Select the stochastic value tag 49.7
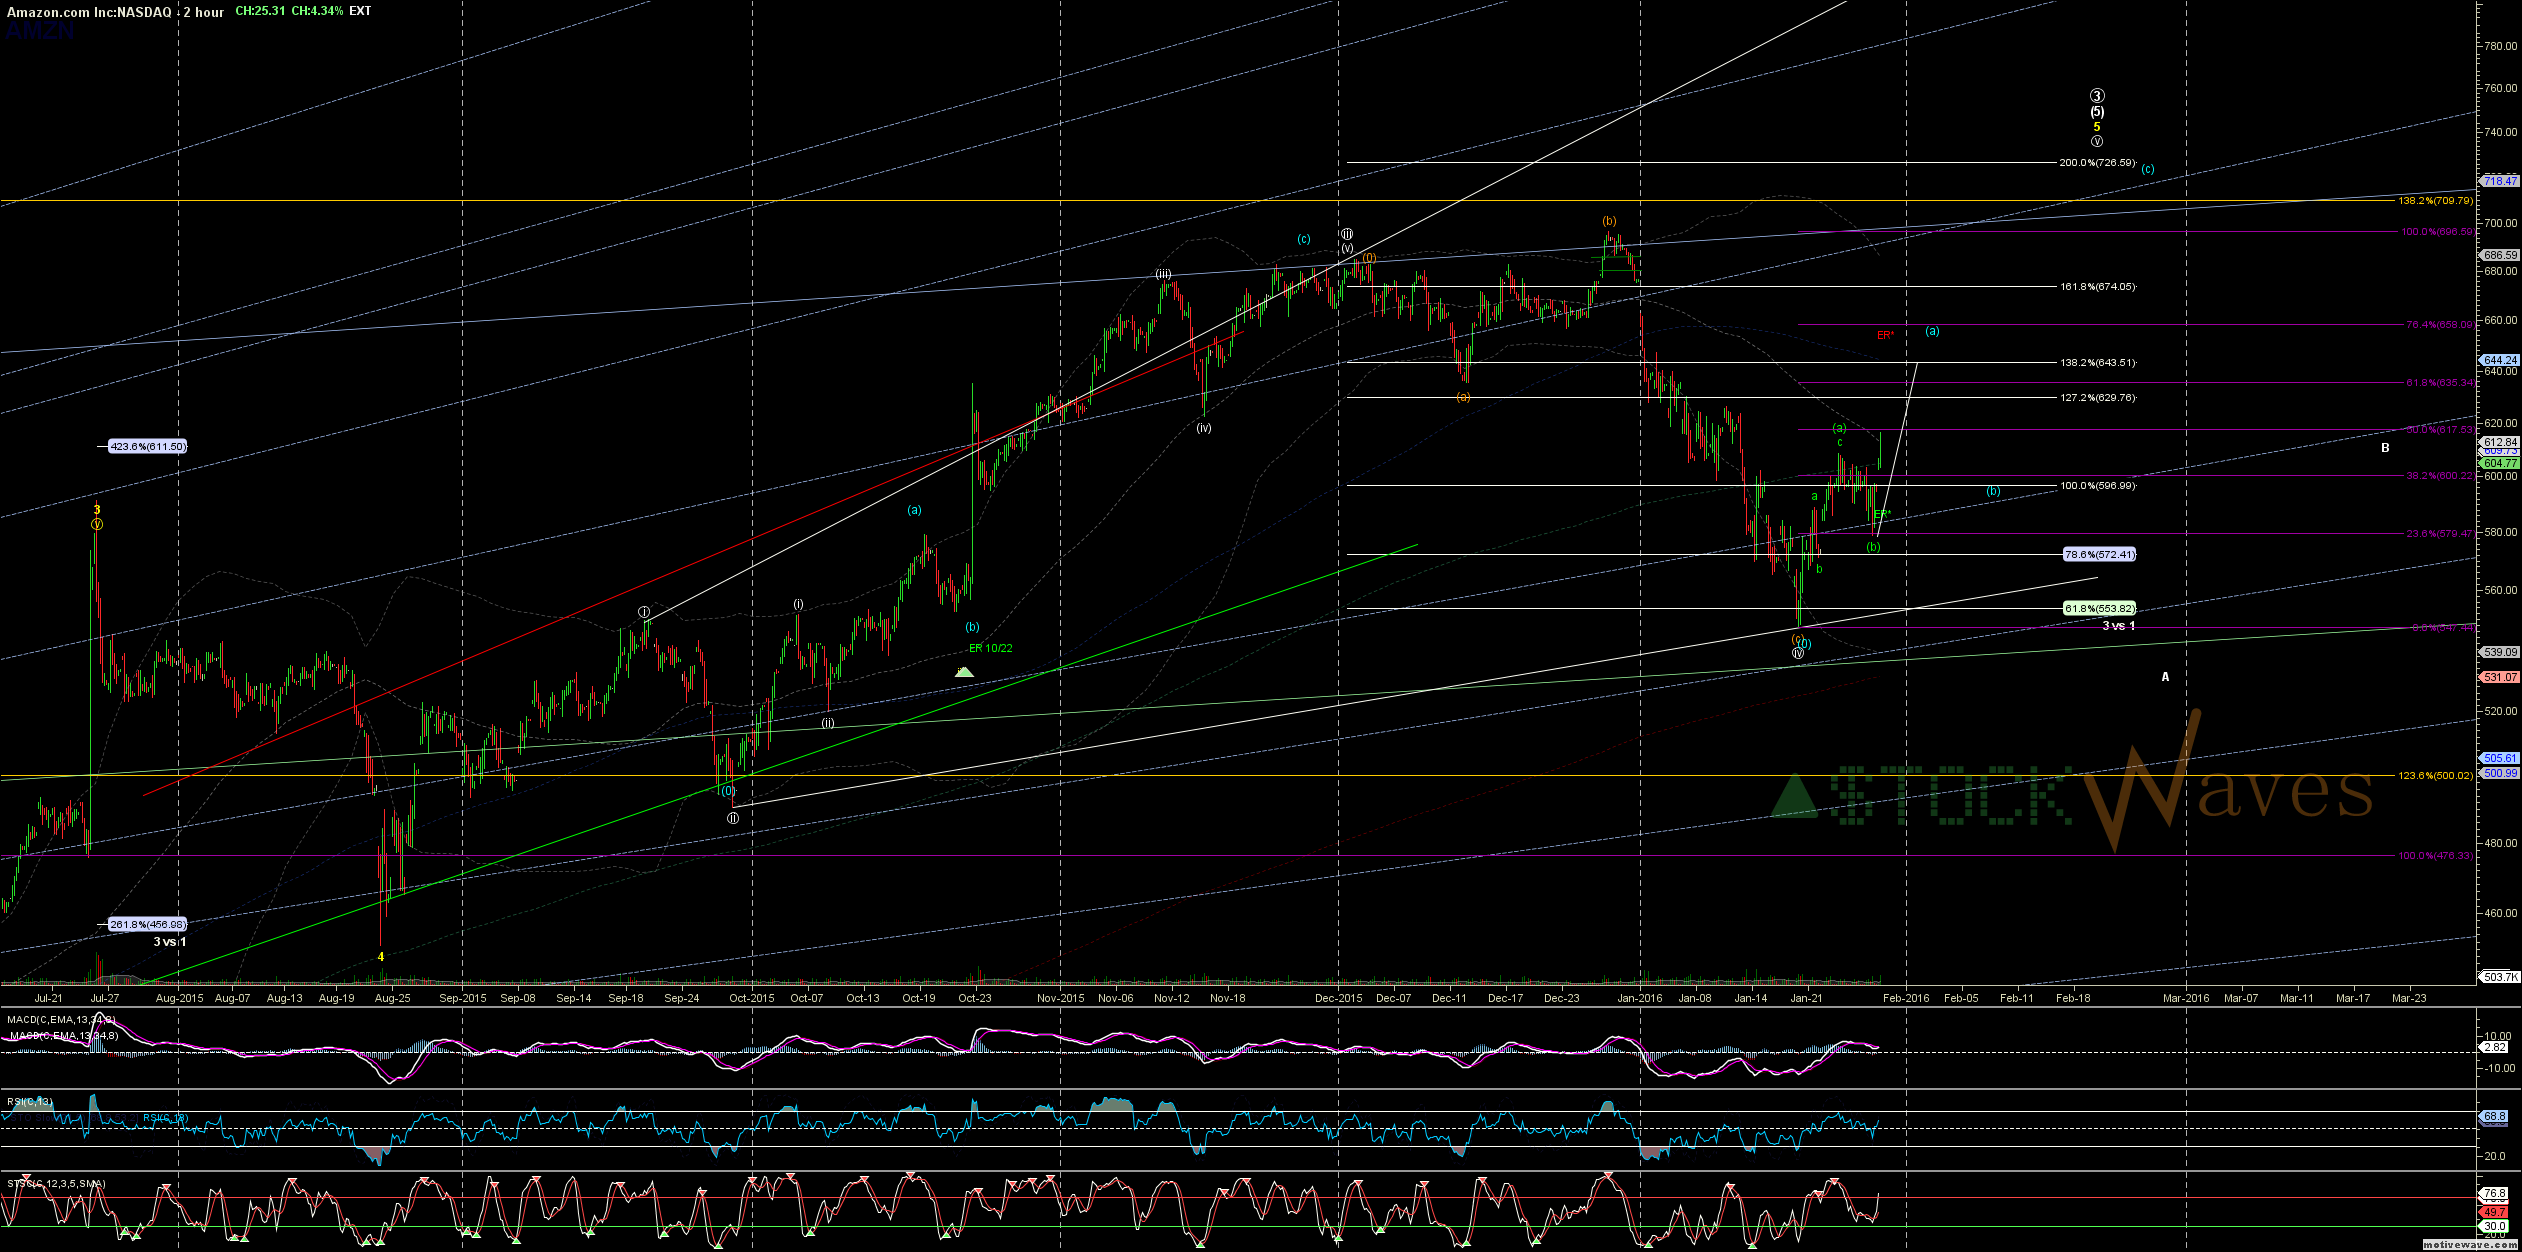Viewport: 2522px width, 1252px height. pos(2494,1211)
